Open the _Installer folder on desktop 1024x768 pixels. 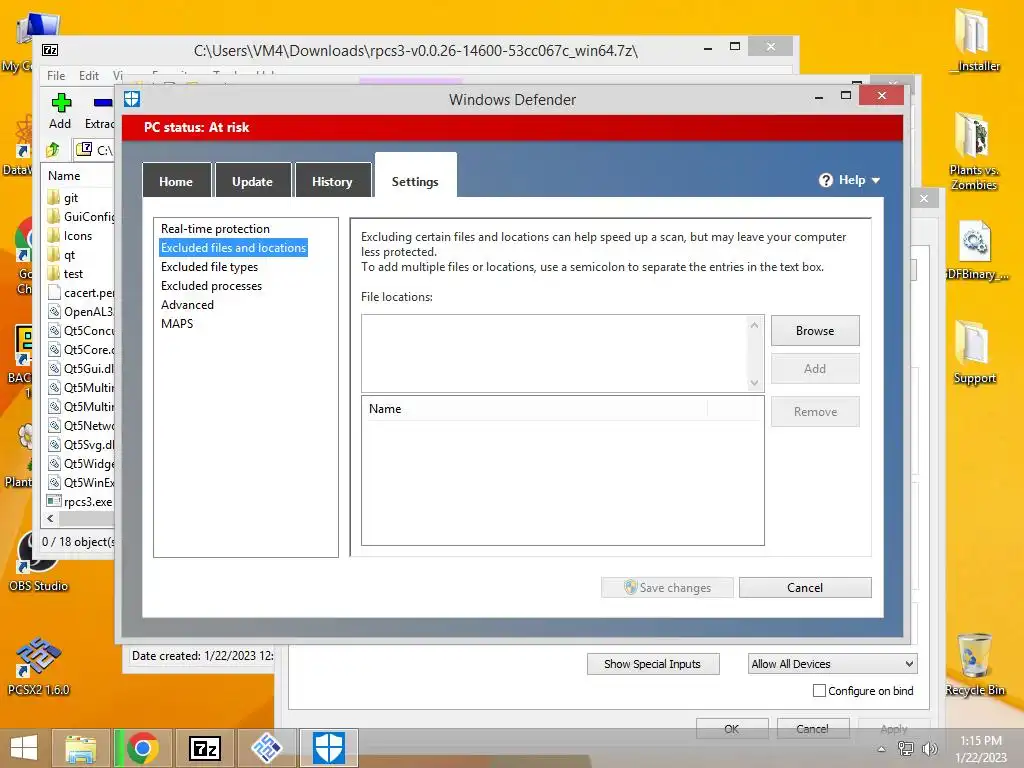click(x=974, y=39)
